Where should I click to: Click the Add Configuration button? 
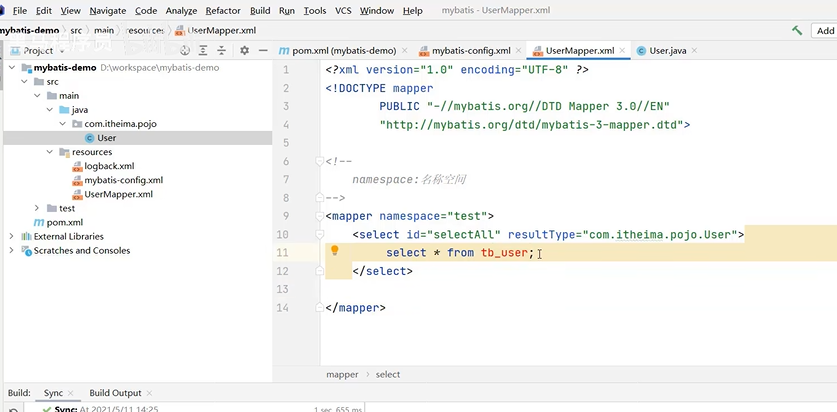click(x=825, y=31)
